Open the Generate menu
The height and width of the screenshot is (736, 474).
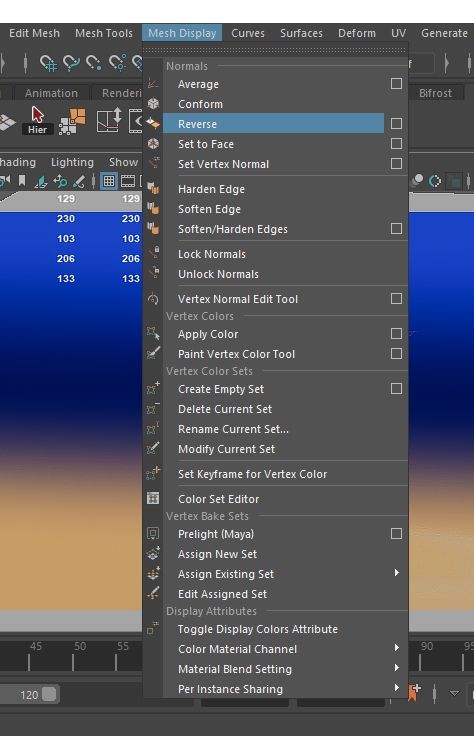pyautogui.click(x=444, y=33)
